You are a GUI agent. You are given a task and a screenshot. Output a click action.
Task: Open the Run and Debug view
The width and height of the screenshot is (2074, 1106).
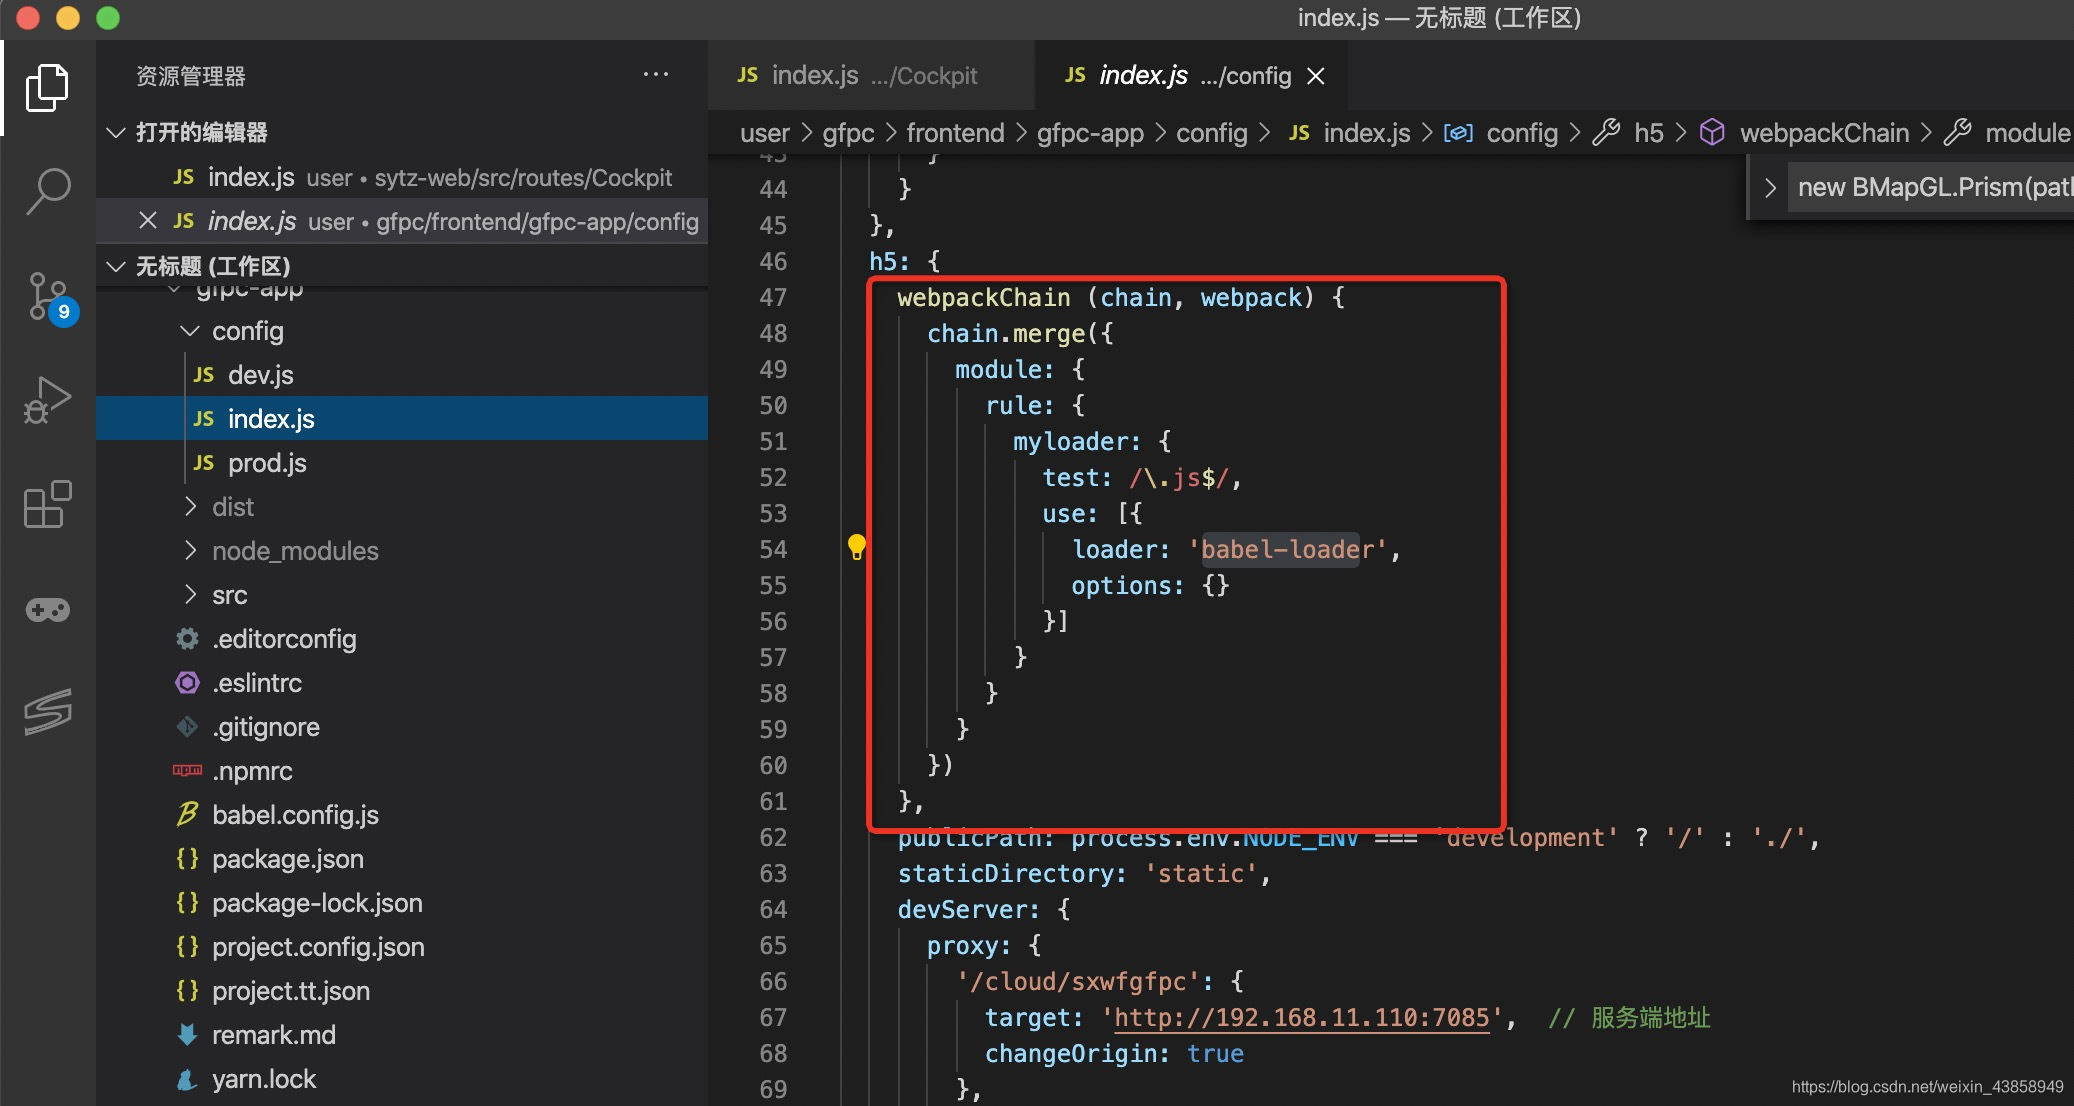coord(47,400)
